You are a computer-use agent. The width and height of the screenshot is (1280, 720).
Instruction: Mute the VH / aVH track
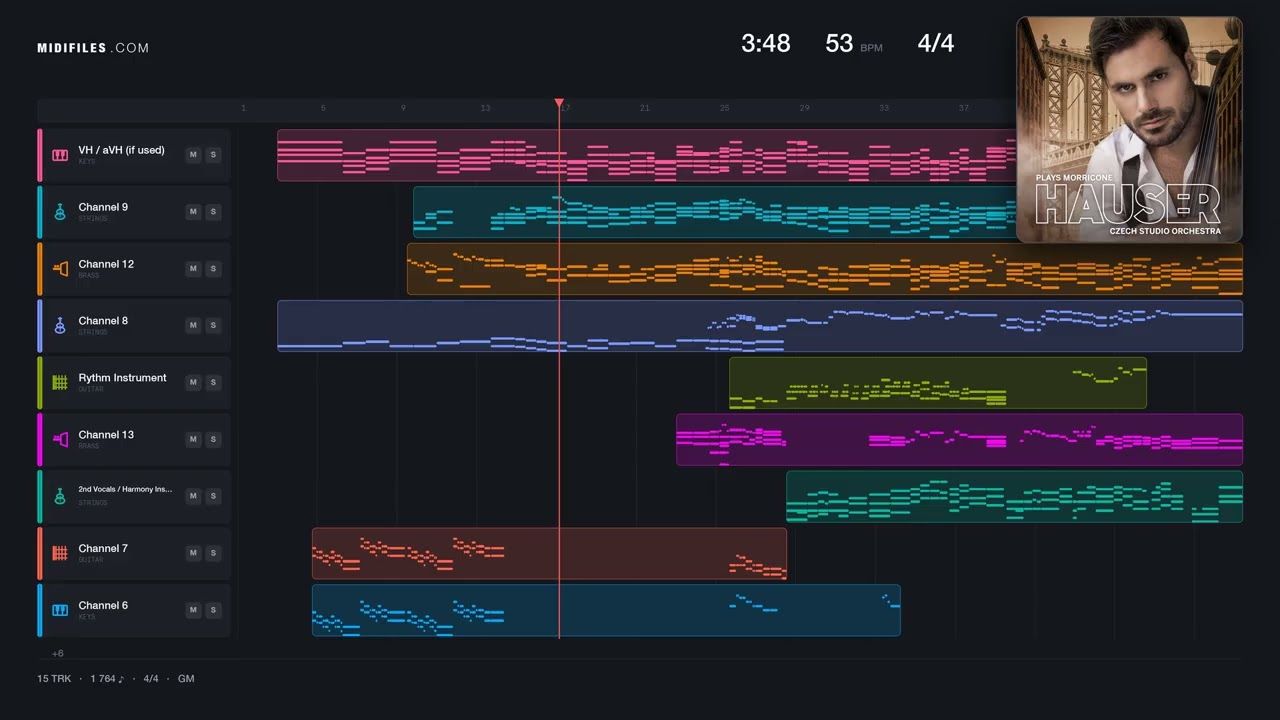(x=194, y=155)
